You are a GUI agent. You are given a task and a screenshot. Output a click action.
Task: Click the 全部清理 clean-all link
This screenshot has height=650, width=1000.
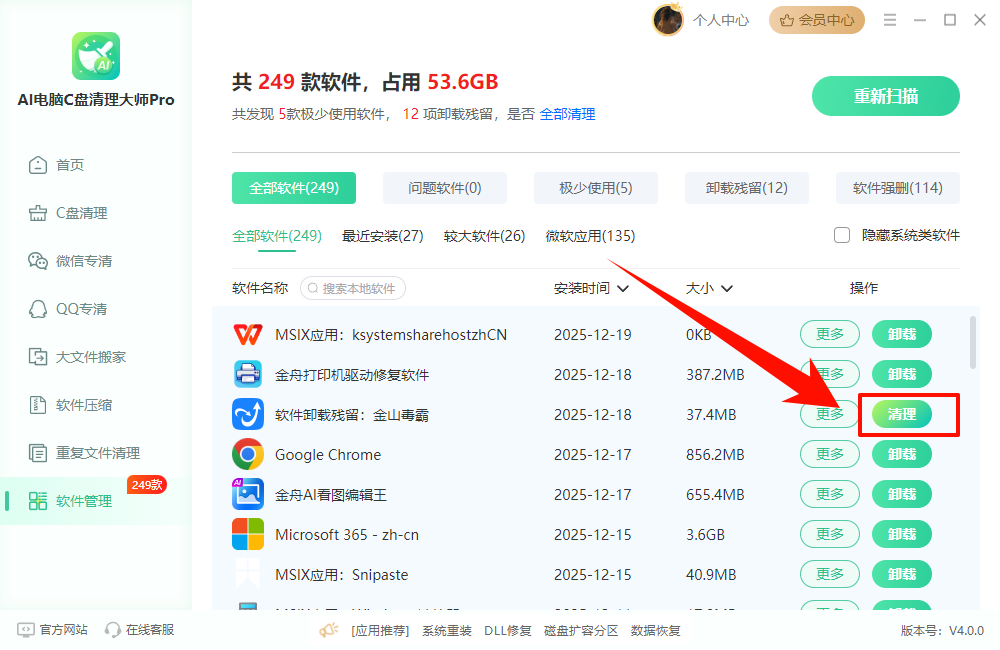pos(564,114)
